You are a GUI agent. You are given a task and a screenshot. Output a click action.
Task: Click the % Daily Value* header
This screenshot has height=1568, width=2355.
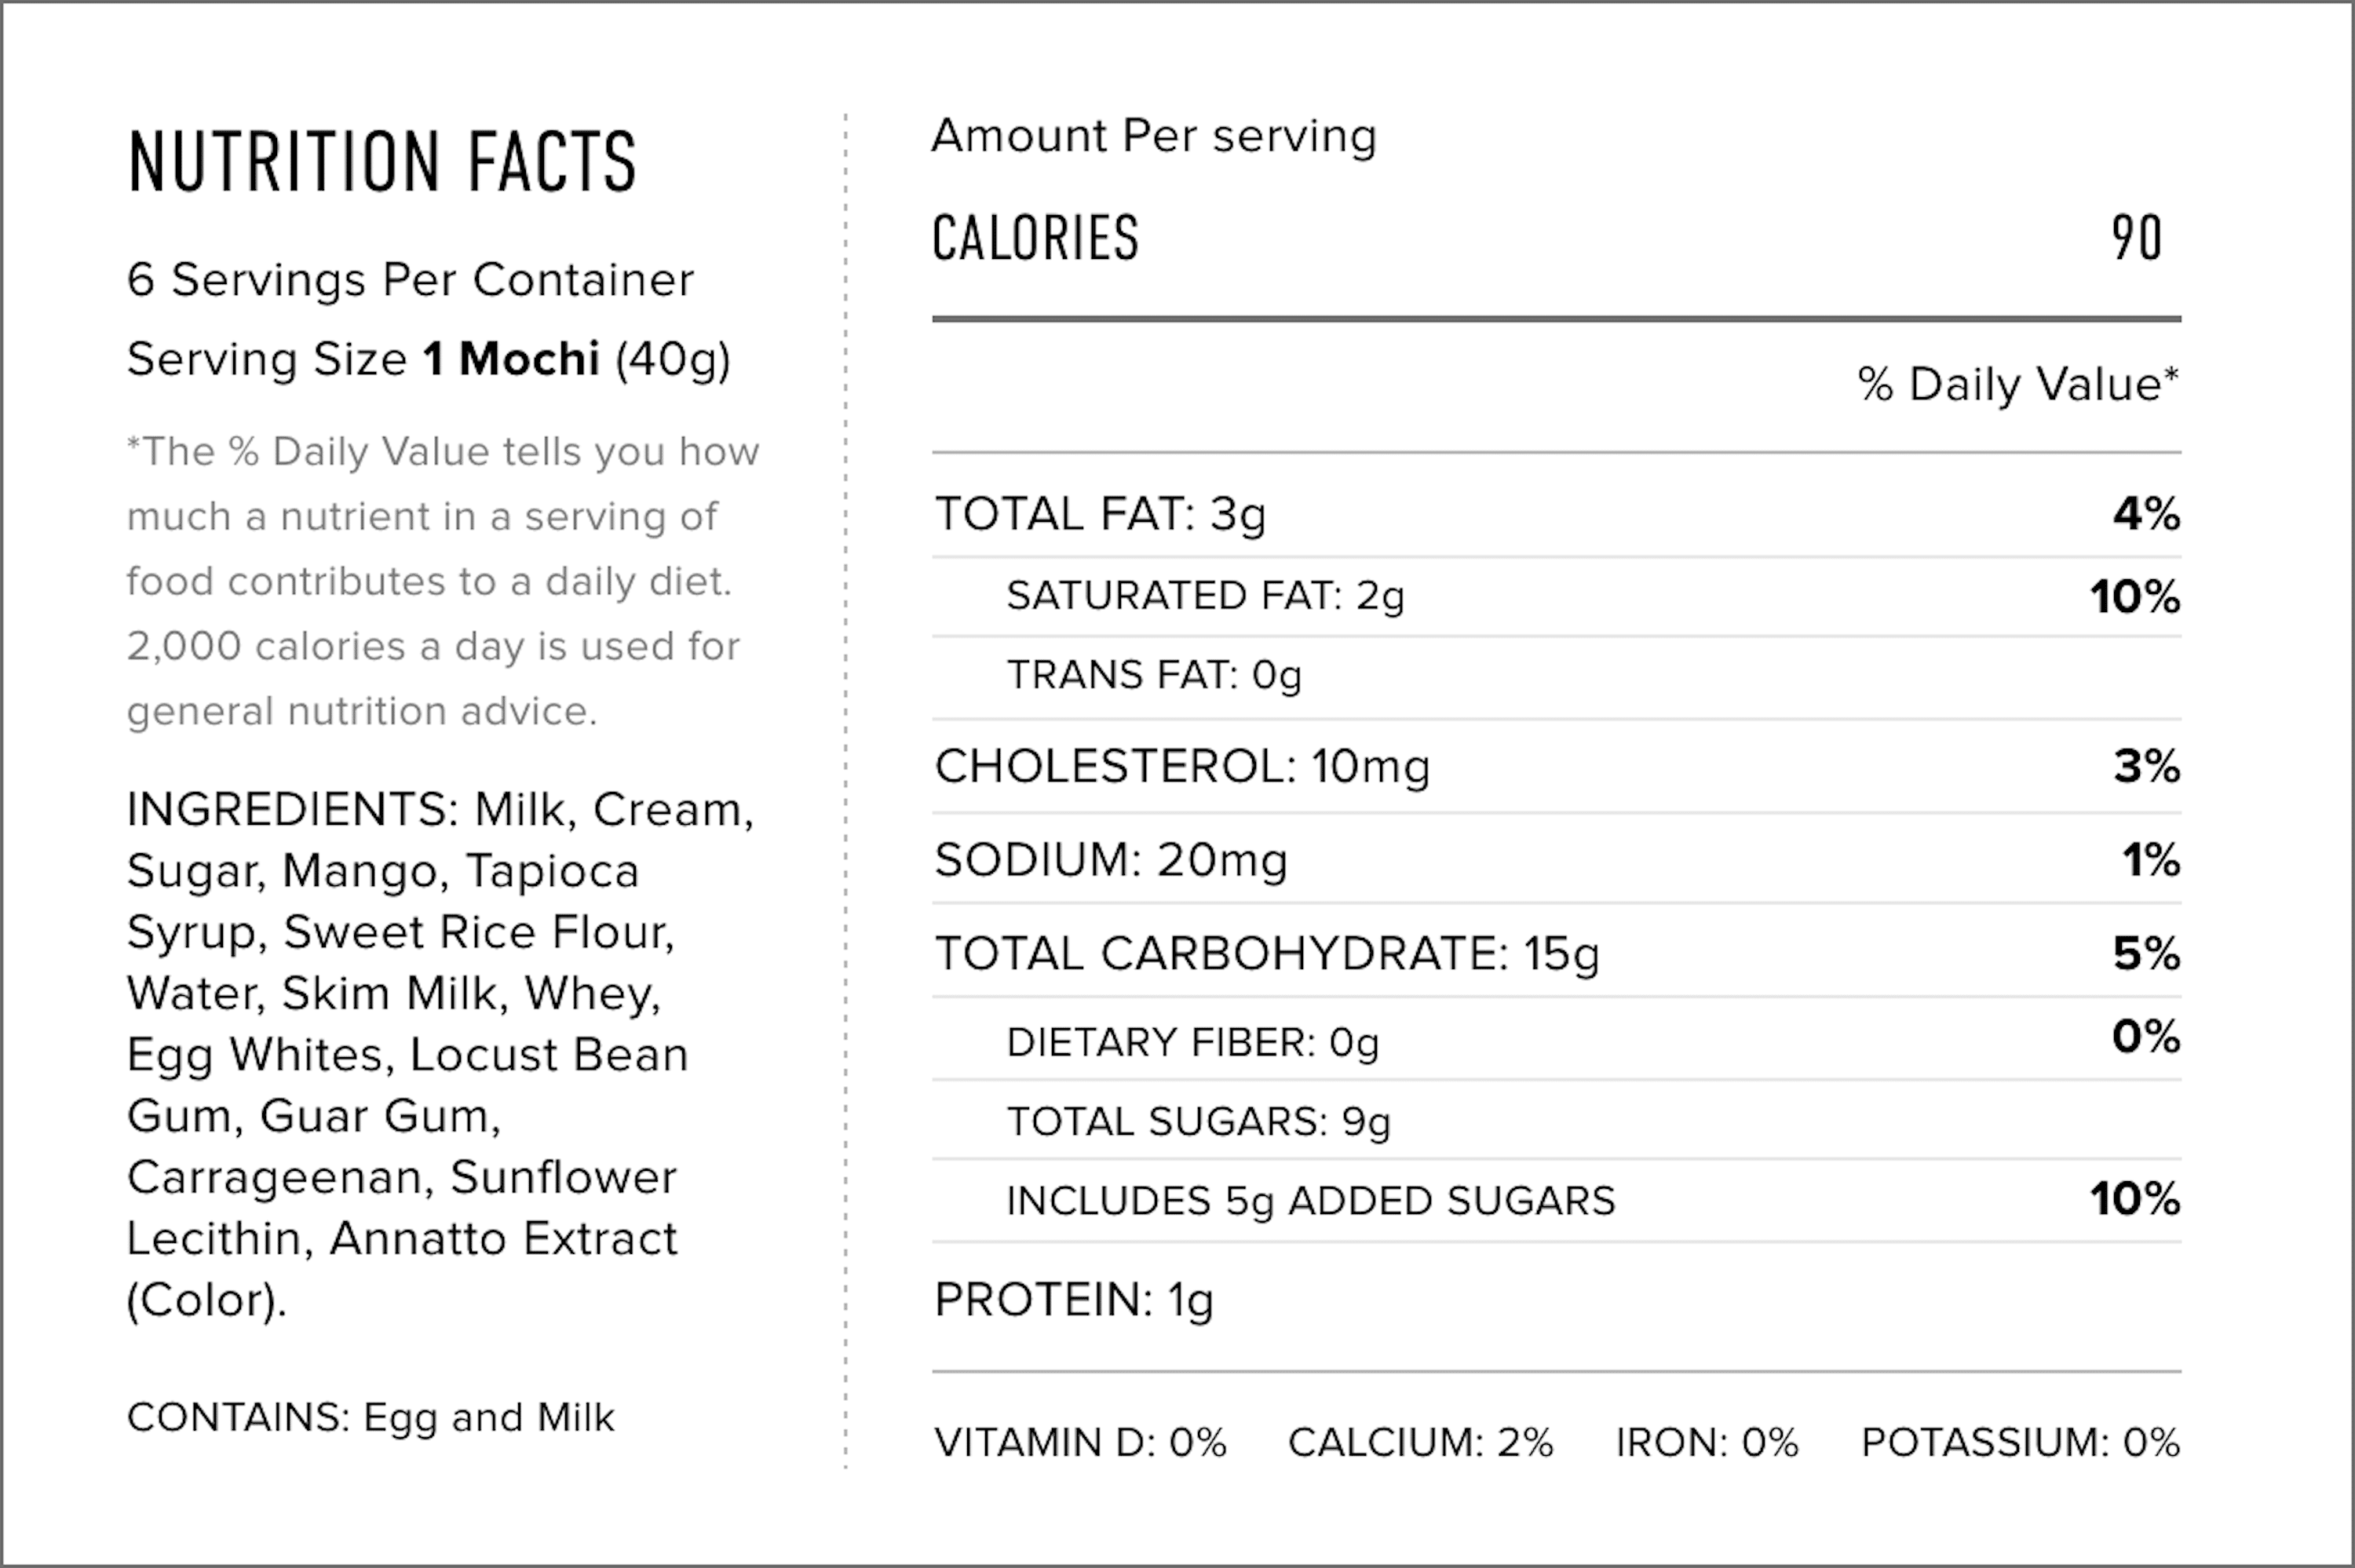click(x=2018, y=384)
